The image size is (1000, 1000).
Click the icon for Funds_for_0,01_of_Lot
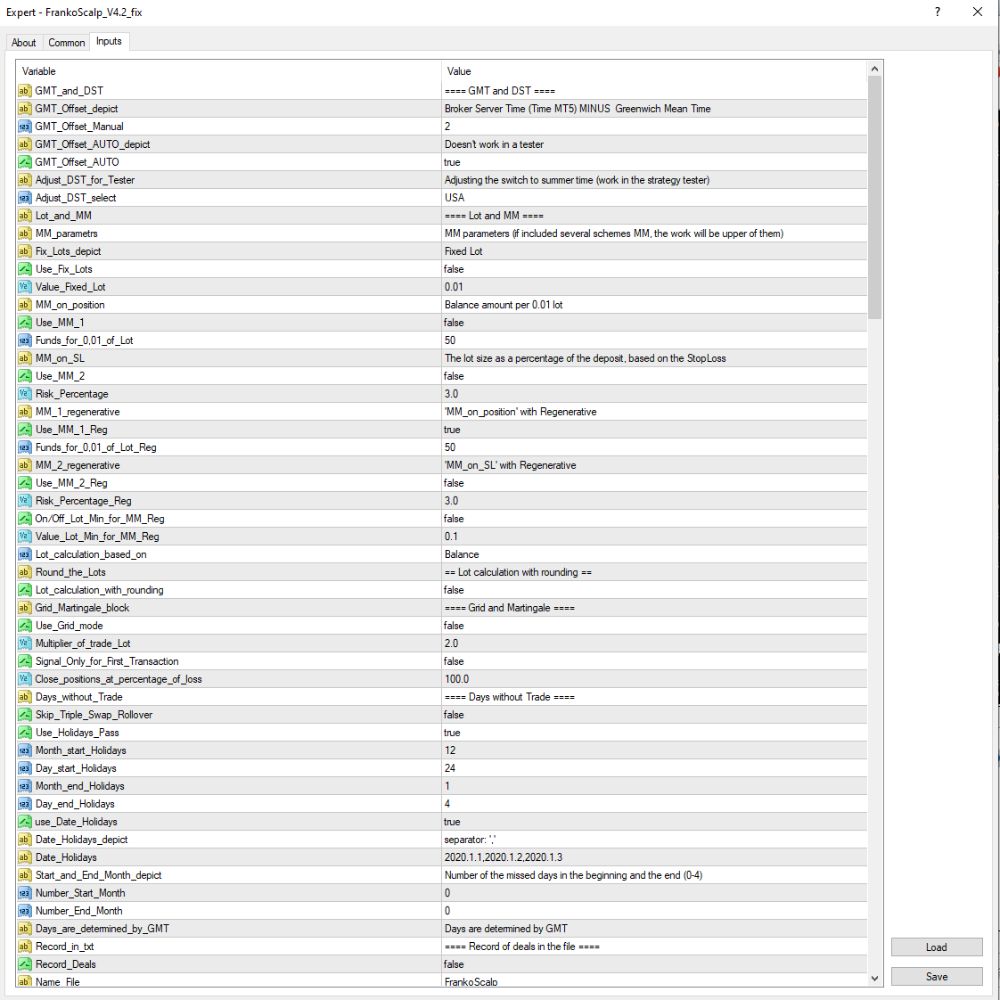[x=25, y=341]
